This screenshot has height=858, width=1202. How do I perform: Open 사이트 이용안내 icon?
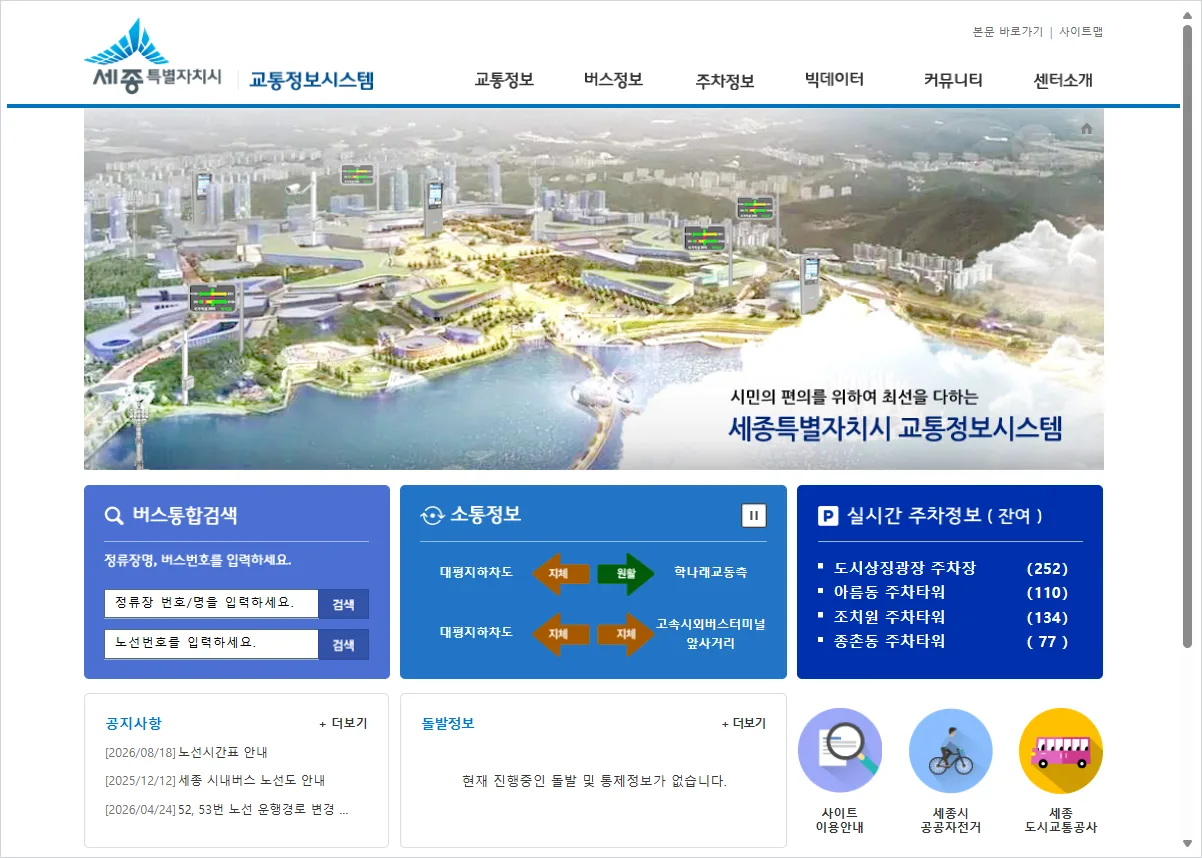840,750
